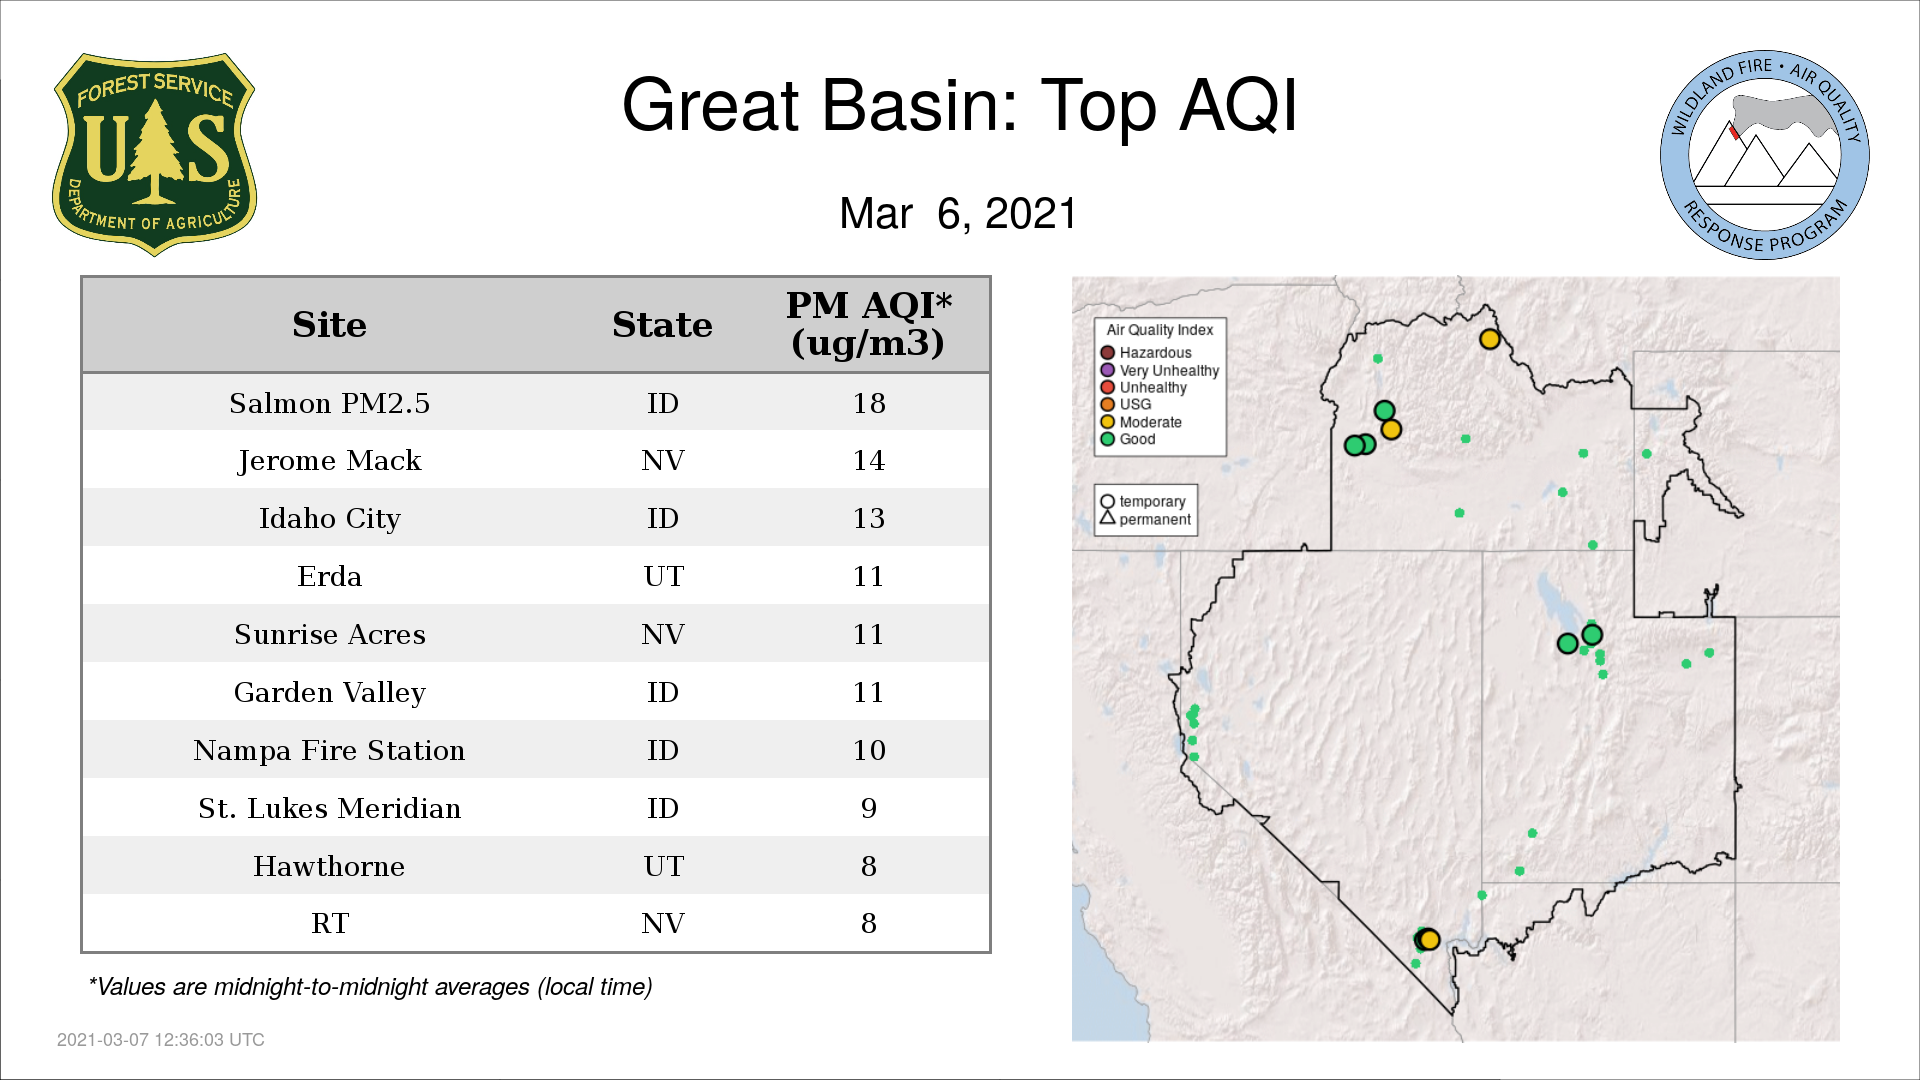
Task: Click the permanent triangle symbol in legend
Action: pos(1107,518)
